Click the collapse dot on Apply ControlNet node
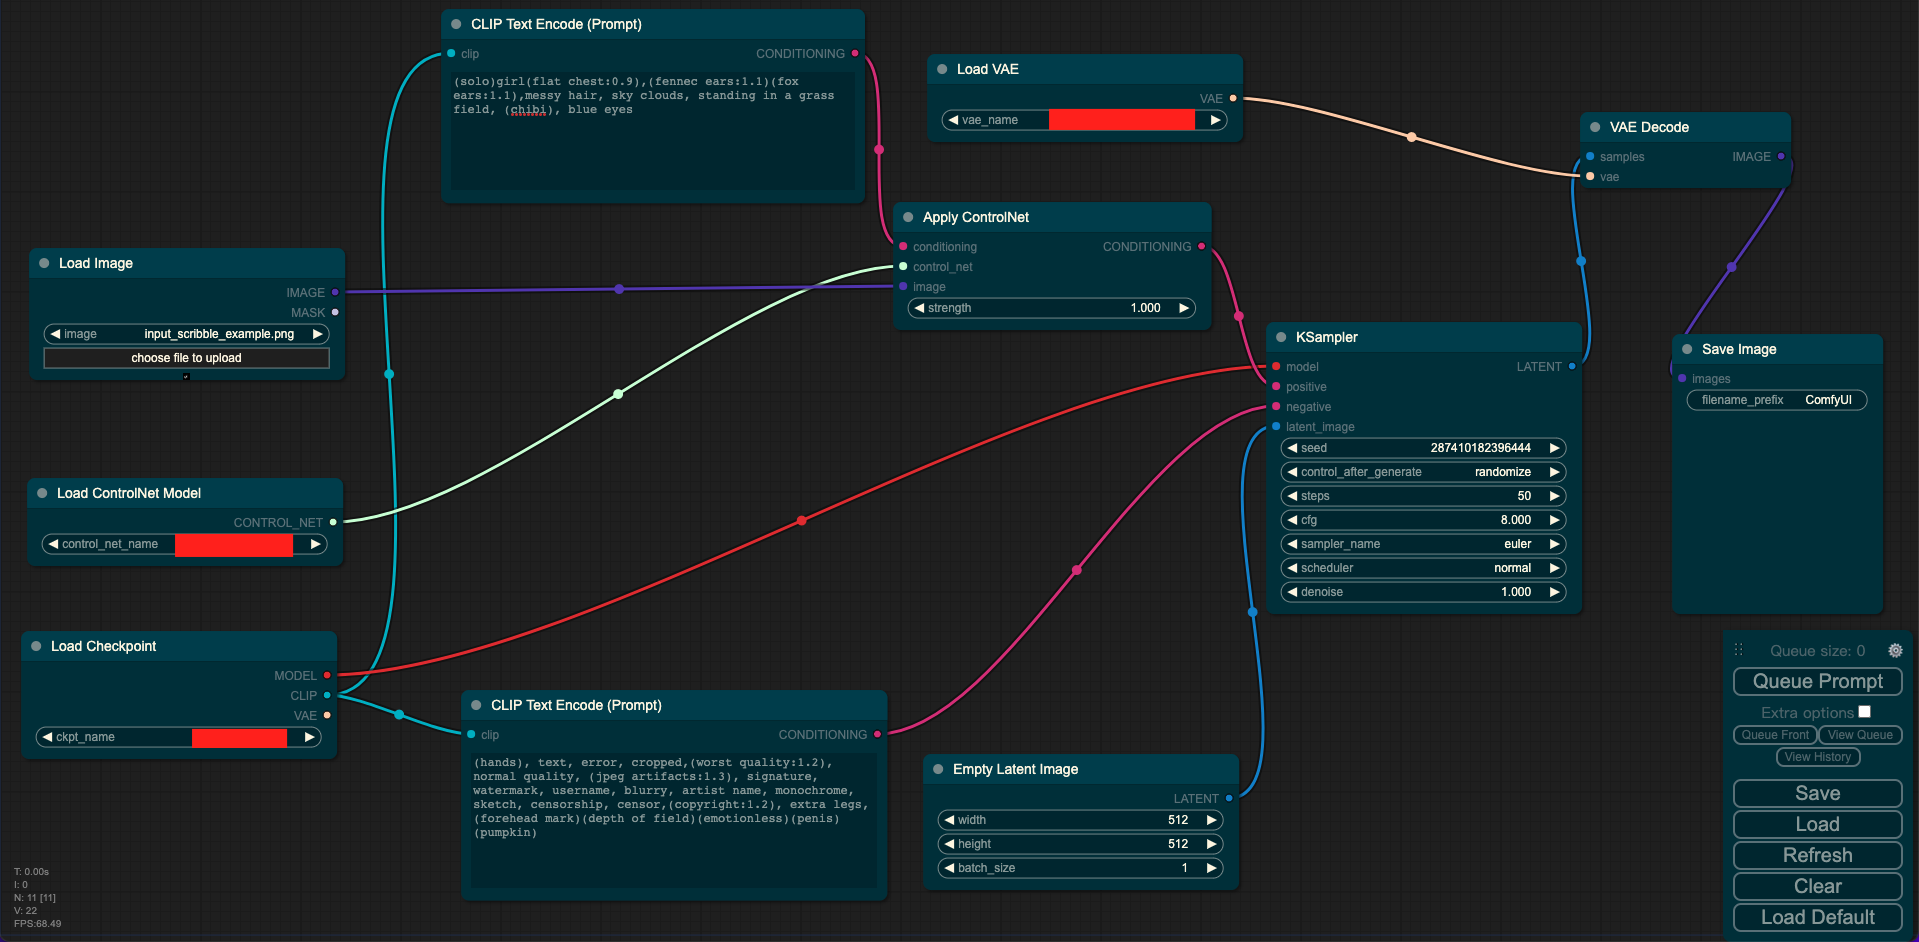This screenshot has width=1919, height=942. tap(908, 217)
